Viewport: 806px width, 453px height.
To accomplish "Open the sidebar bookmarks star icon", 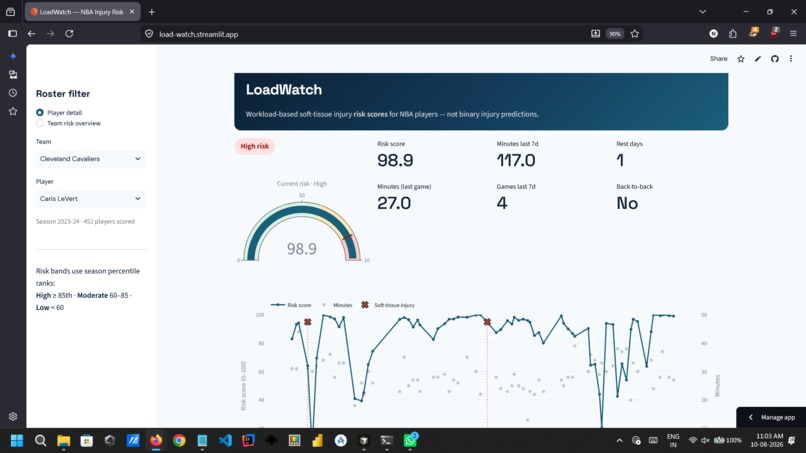I will [x=13, y=112].
